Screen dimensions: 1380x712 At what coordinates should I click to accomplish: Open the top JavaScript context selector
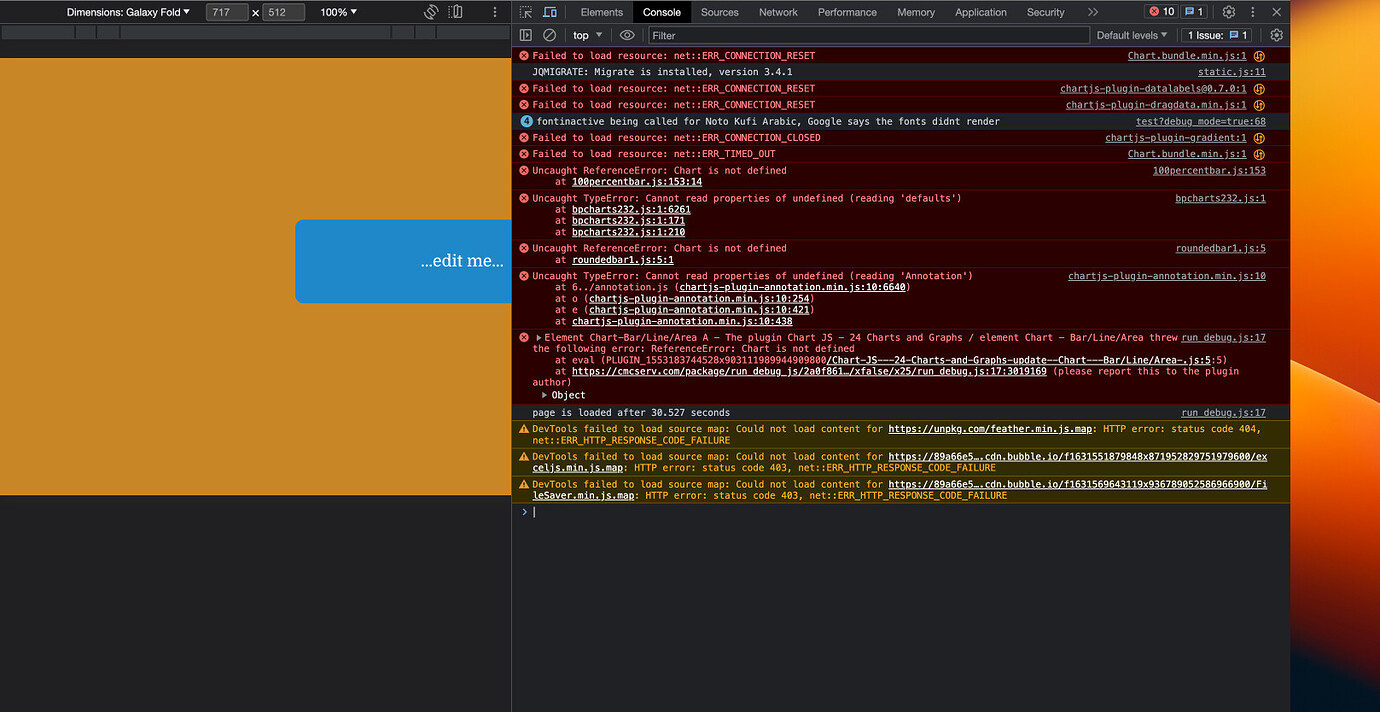point(587,35)
